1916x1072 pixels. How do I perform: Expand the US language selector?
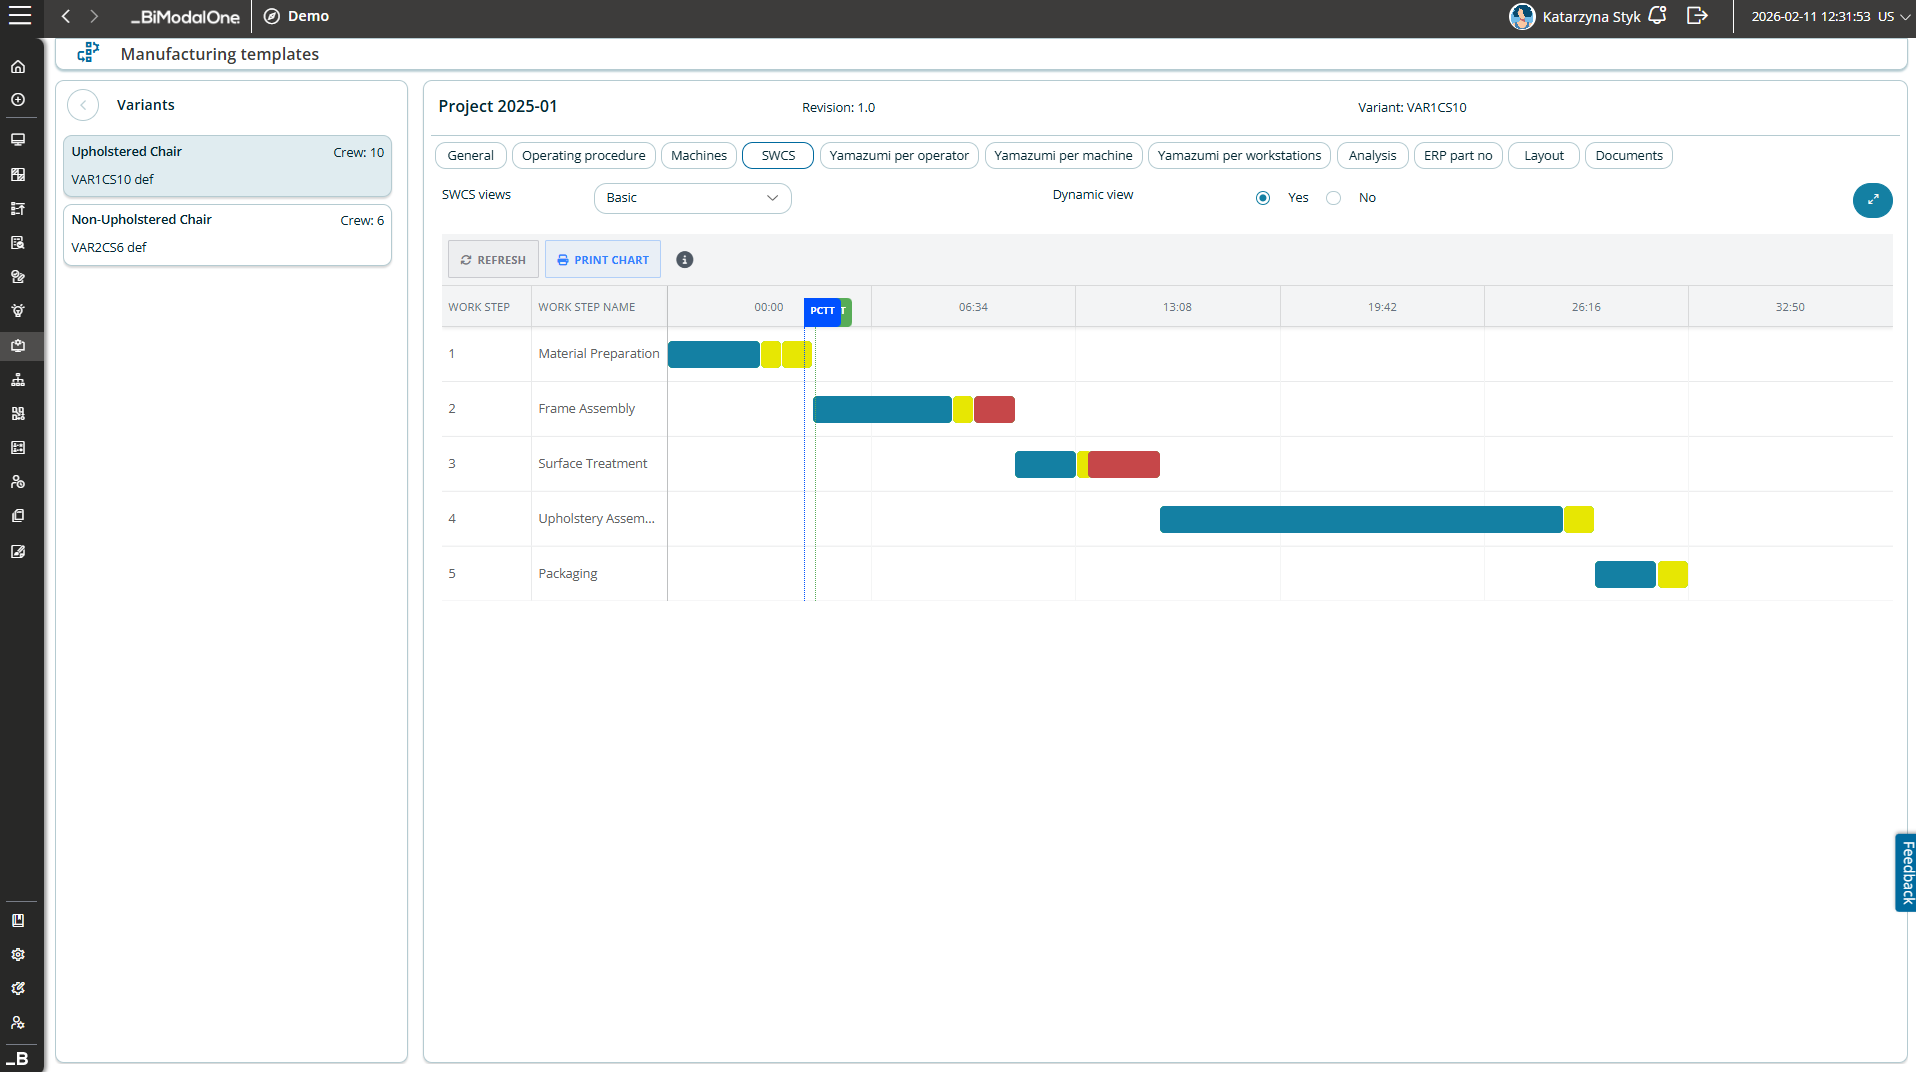1893,16
